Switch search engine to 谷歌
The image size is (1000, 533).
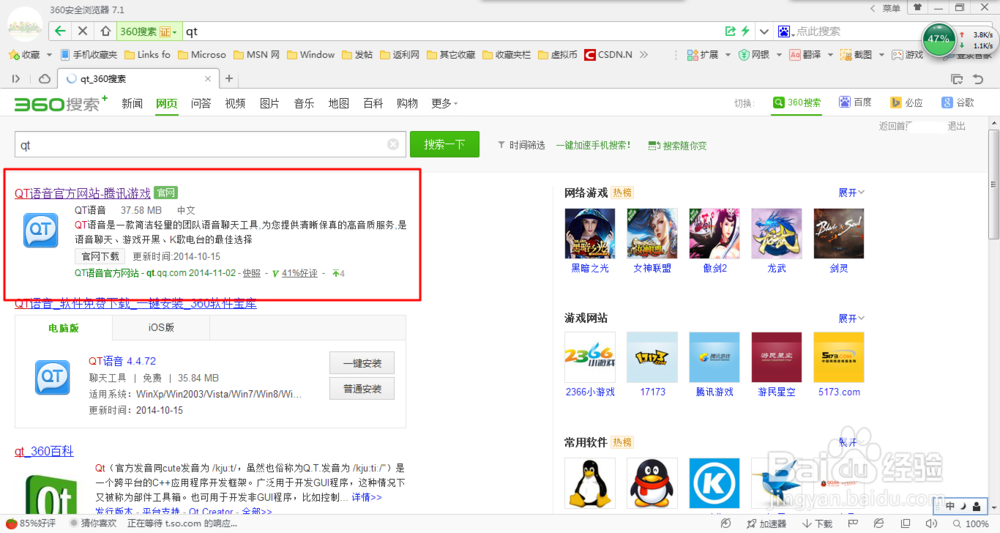(958, 102)
